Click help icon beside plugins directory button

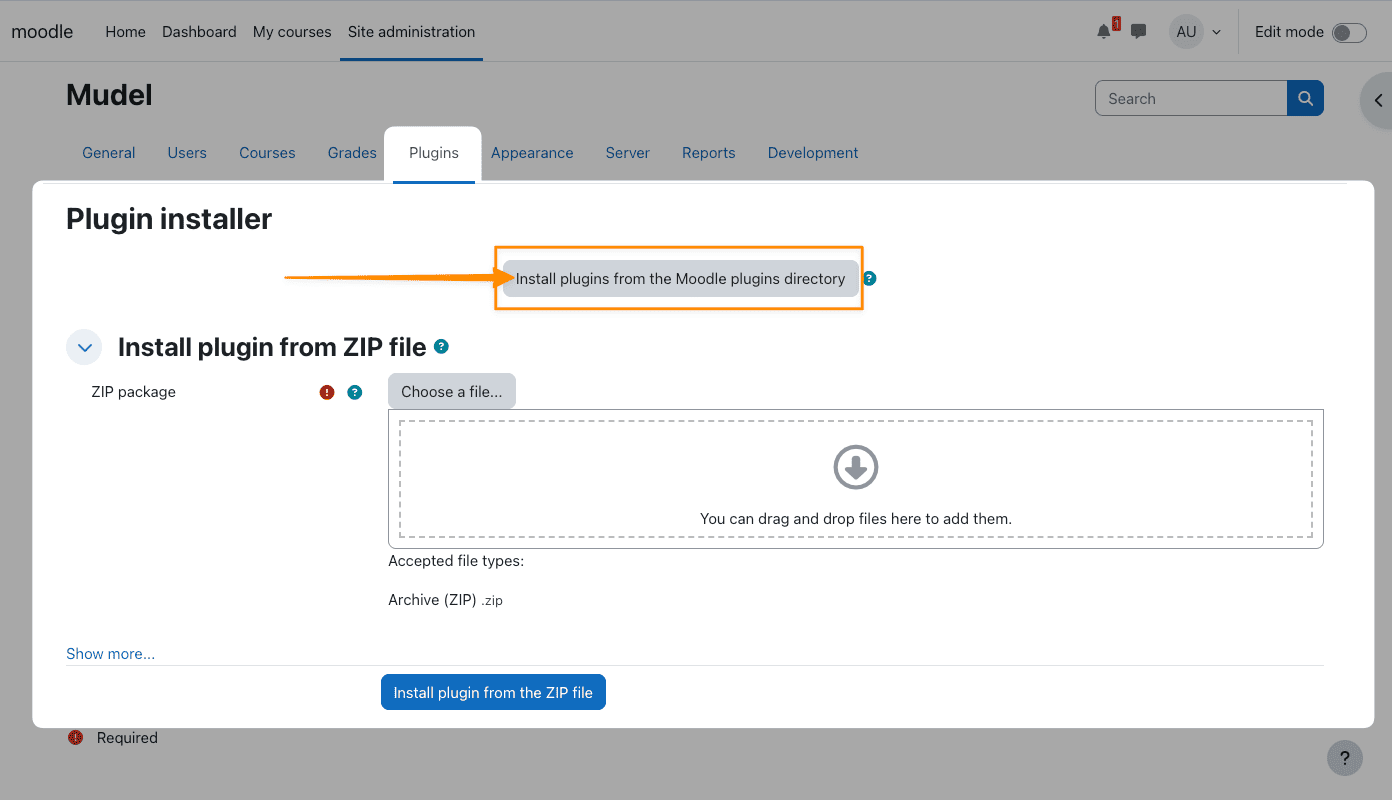pyautogui.click(x=870, y=279)
